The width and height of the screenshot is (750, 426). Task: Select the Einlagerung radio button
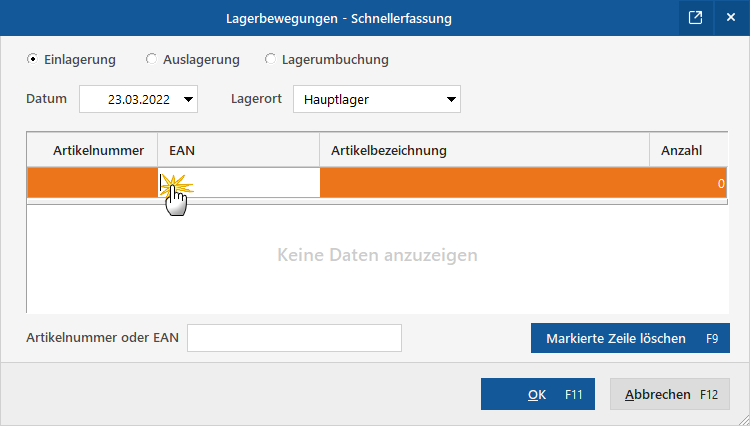click(x=33, y=59)
